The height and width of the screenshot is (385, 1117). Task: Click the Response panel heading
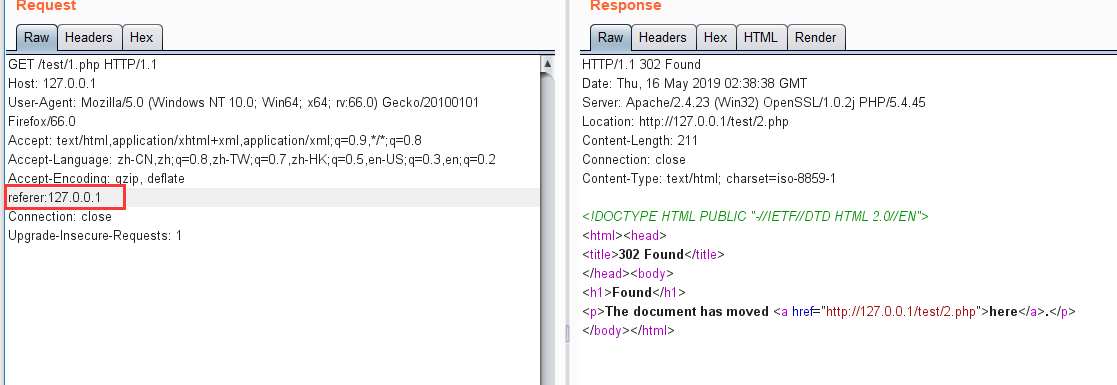(x=625, y=6)
